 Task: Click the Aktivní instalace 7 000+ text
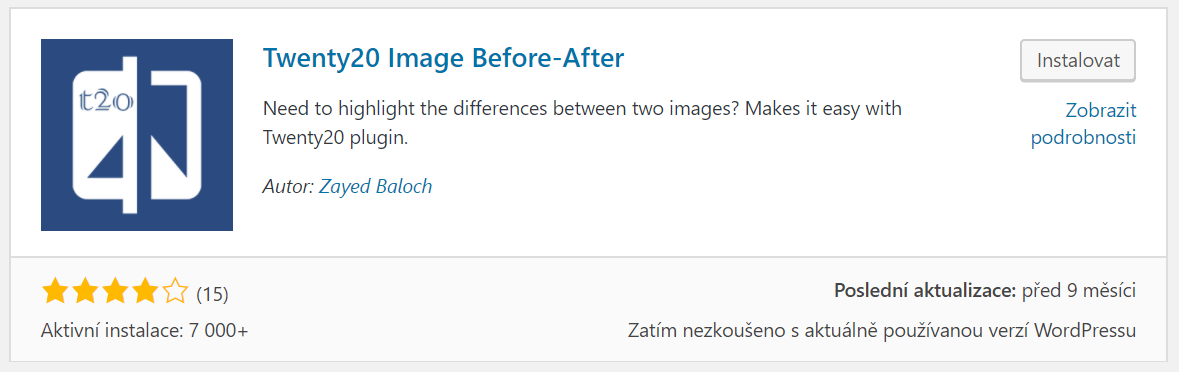click(144, 331)
